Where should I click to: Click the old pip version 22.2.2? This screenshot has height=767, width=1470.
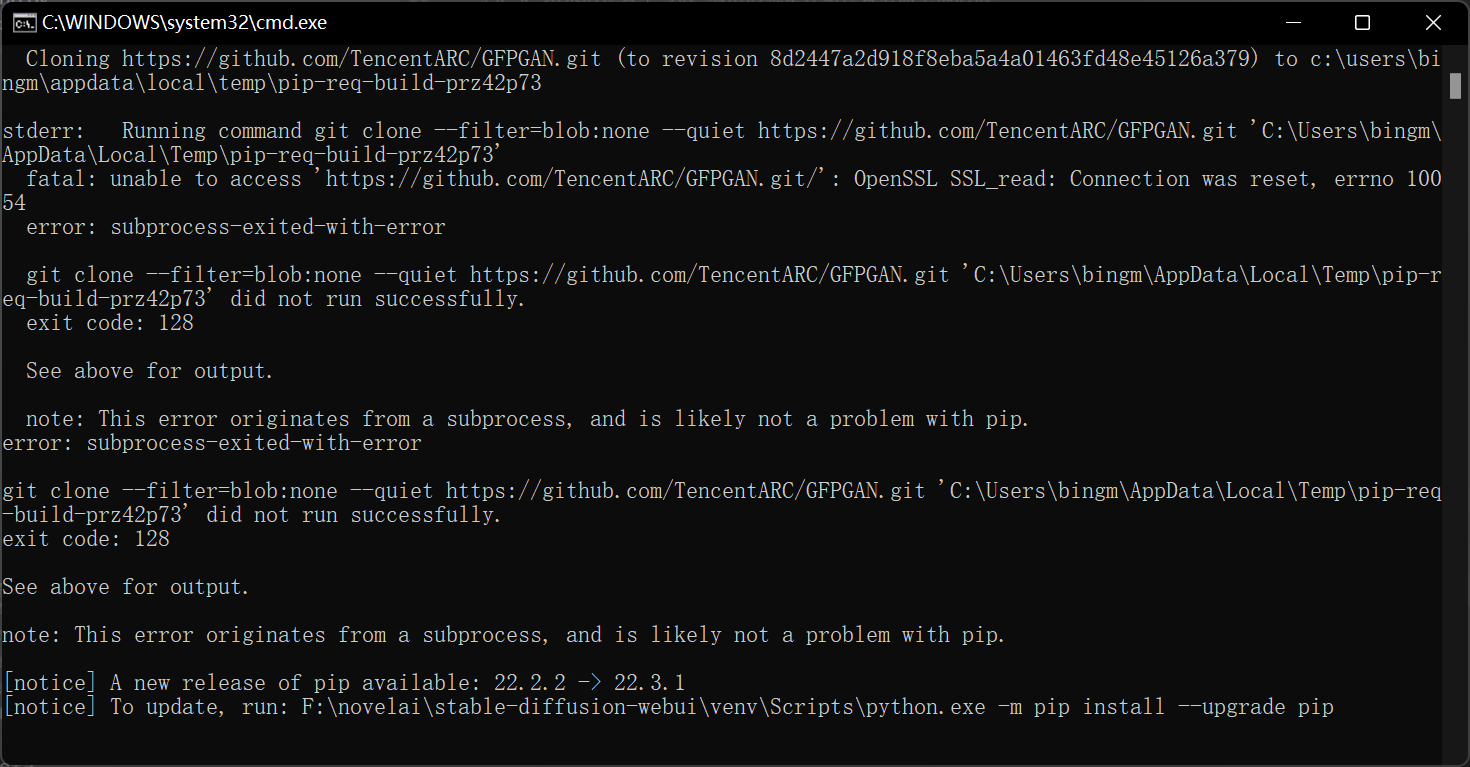[530, 683]
